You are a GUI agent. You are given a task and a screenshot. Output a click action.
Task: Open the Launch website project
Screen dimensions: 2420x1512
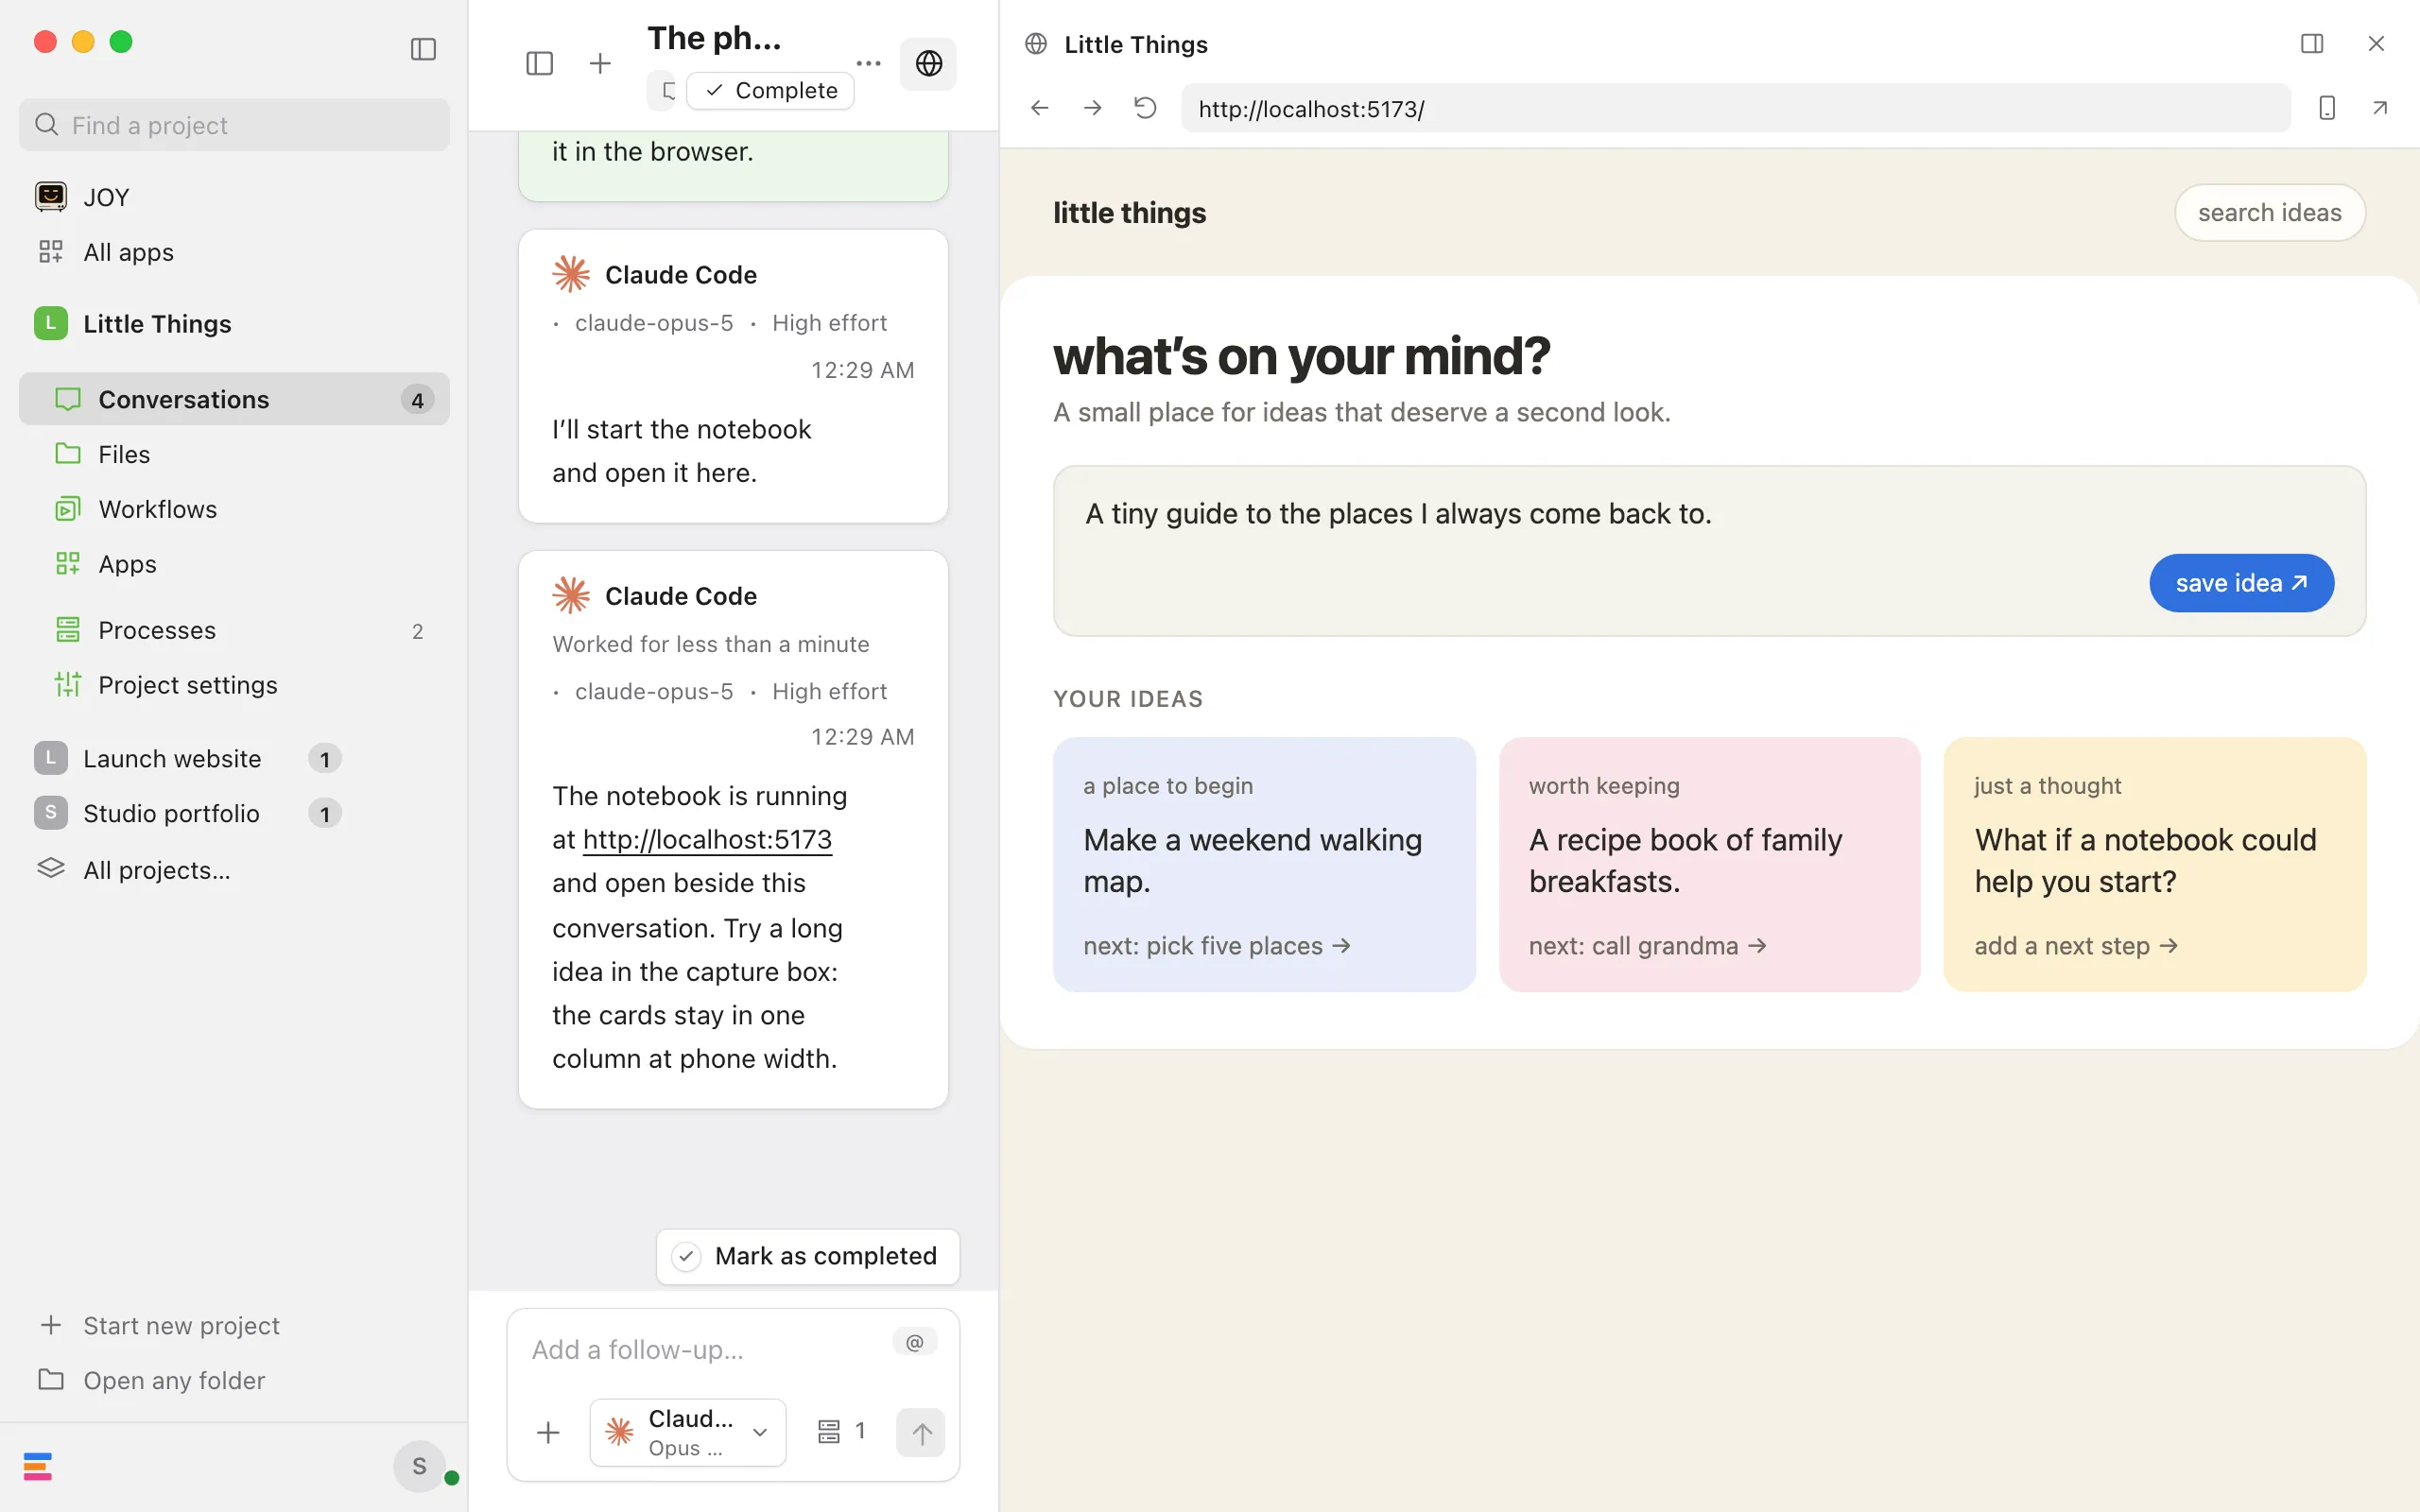(x=188, y=758)
